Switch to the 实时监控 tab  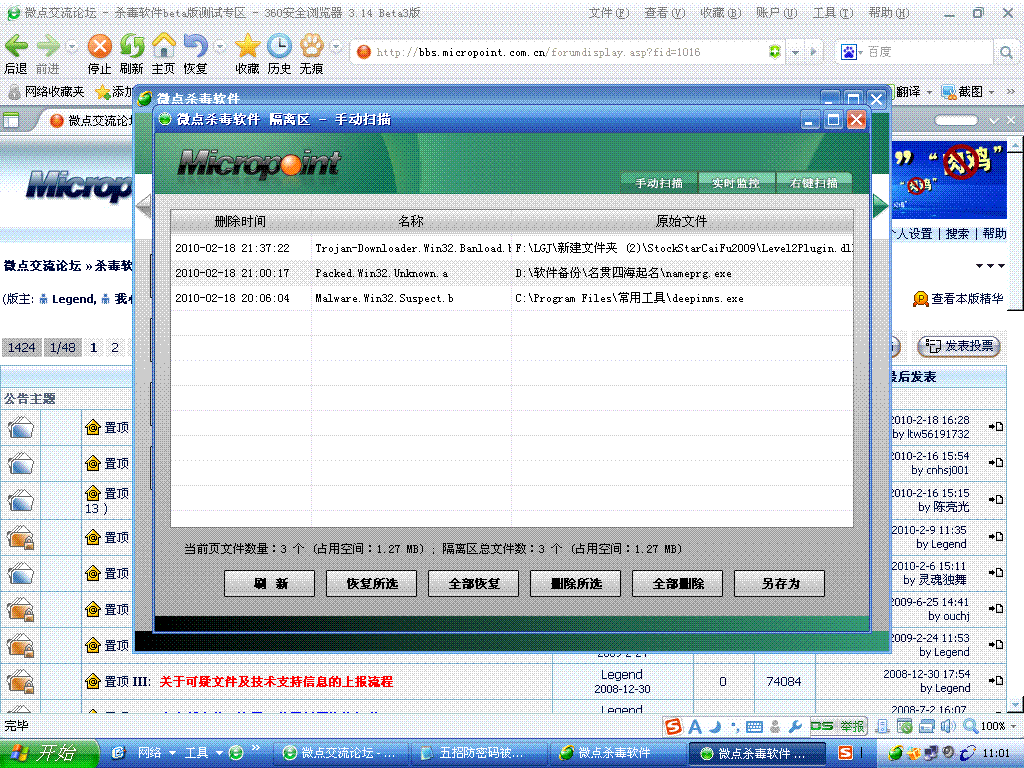735,183
